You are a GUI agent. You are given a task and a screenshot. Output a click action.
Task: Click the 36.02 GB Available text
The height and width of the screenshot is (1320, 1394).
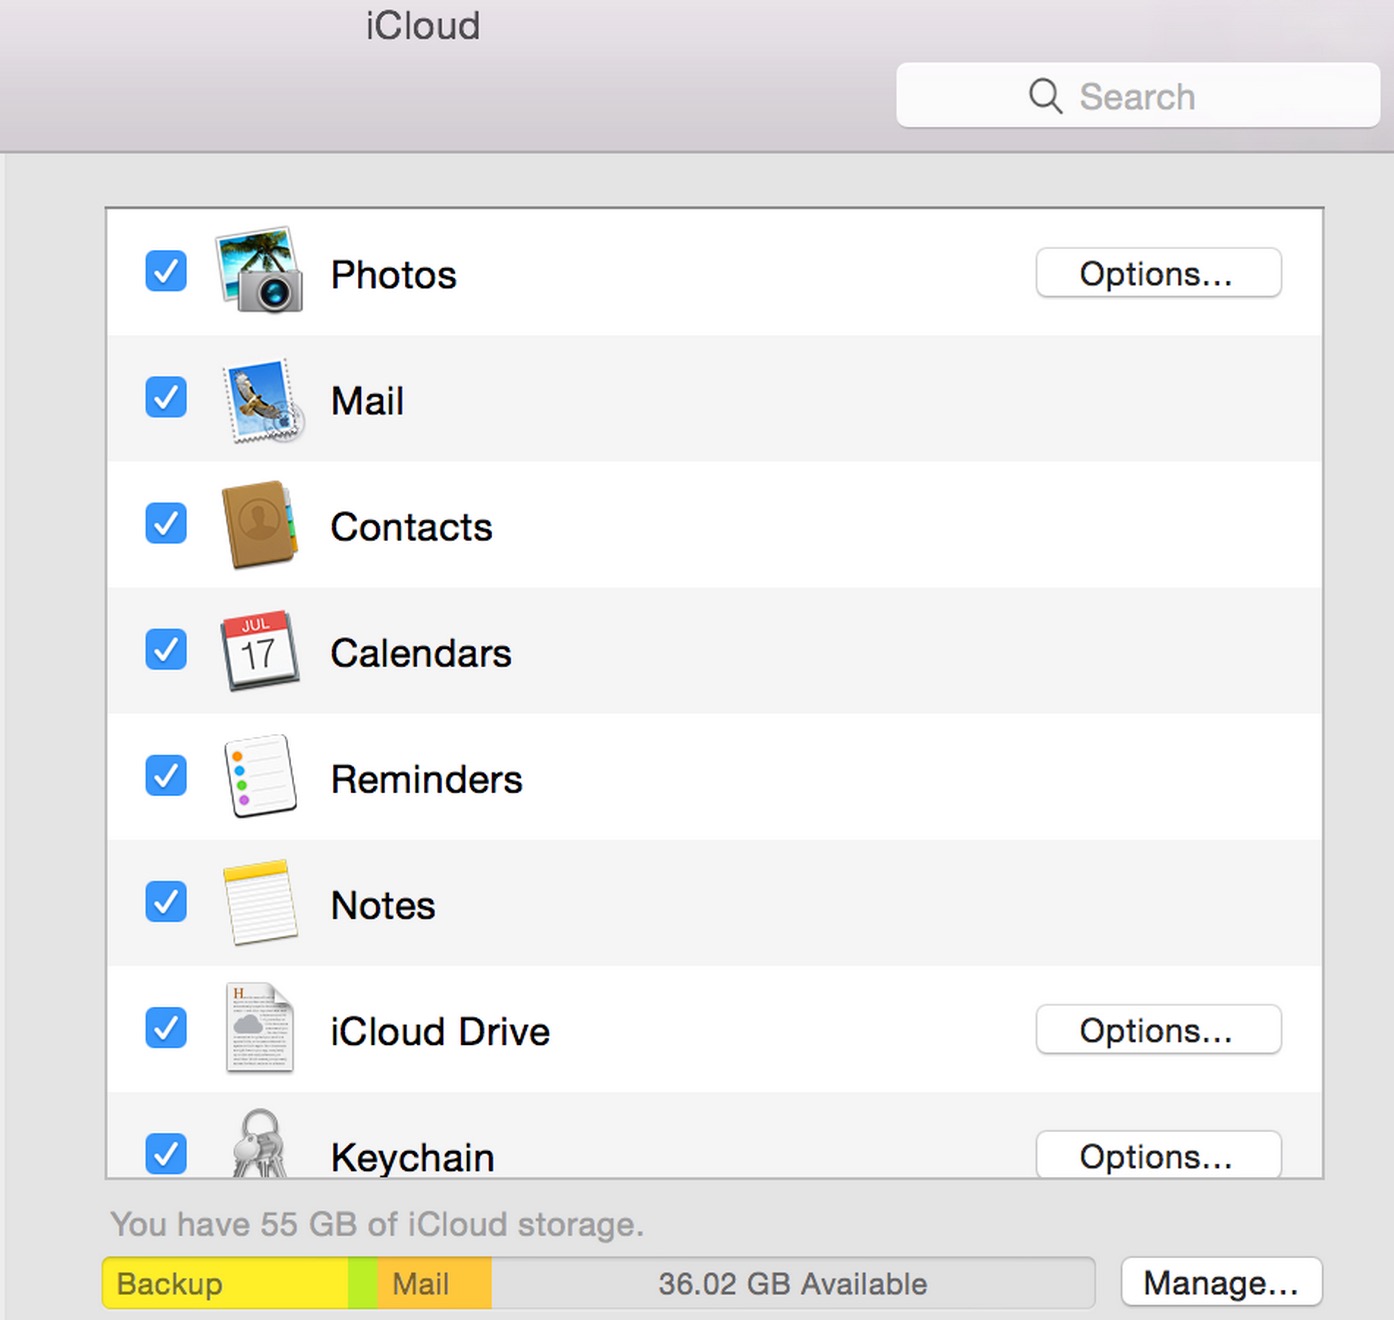792,1283
